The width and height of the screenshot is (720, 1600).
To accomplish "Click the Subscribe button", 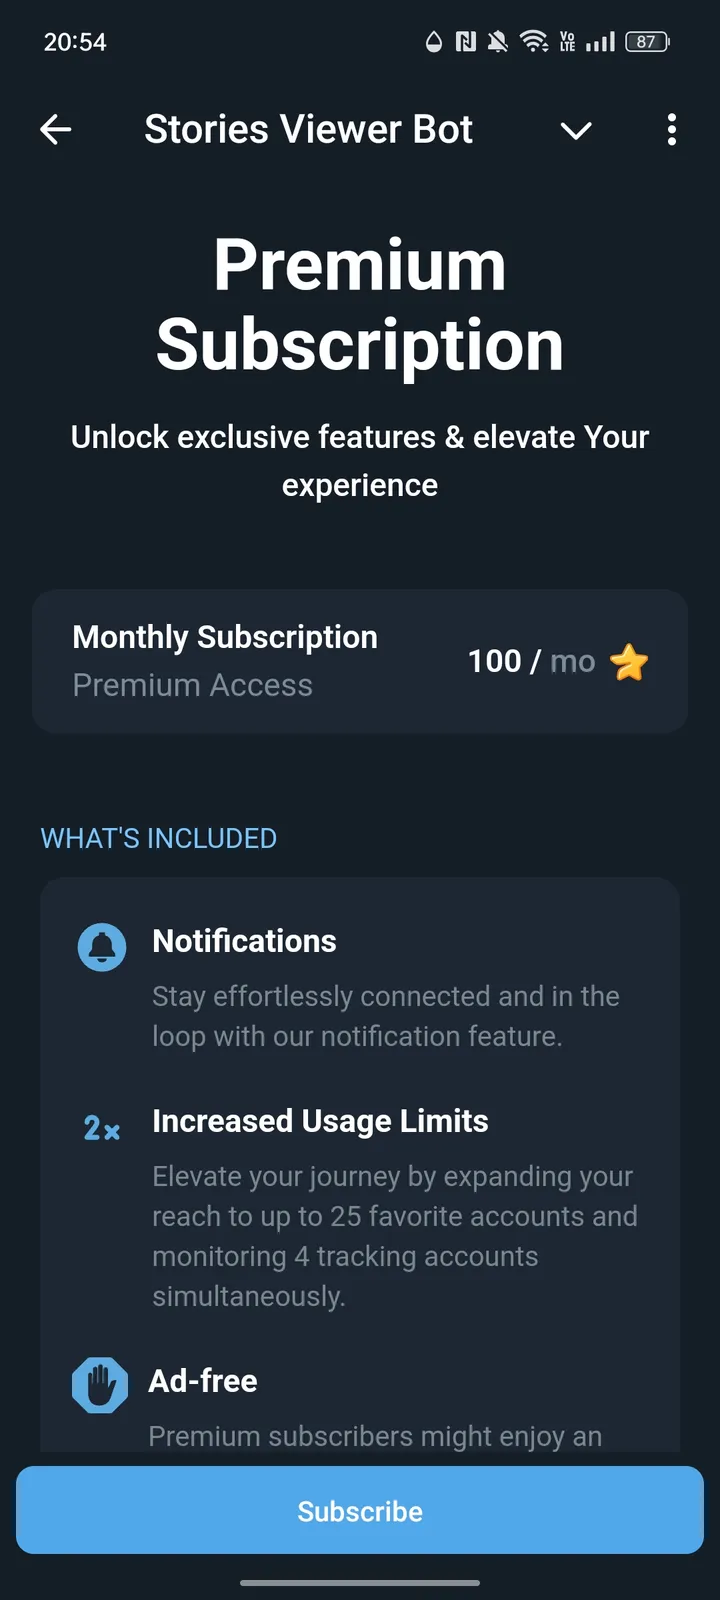I will point(360,1510).
